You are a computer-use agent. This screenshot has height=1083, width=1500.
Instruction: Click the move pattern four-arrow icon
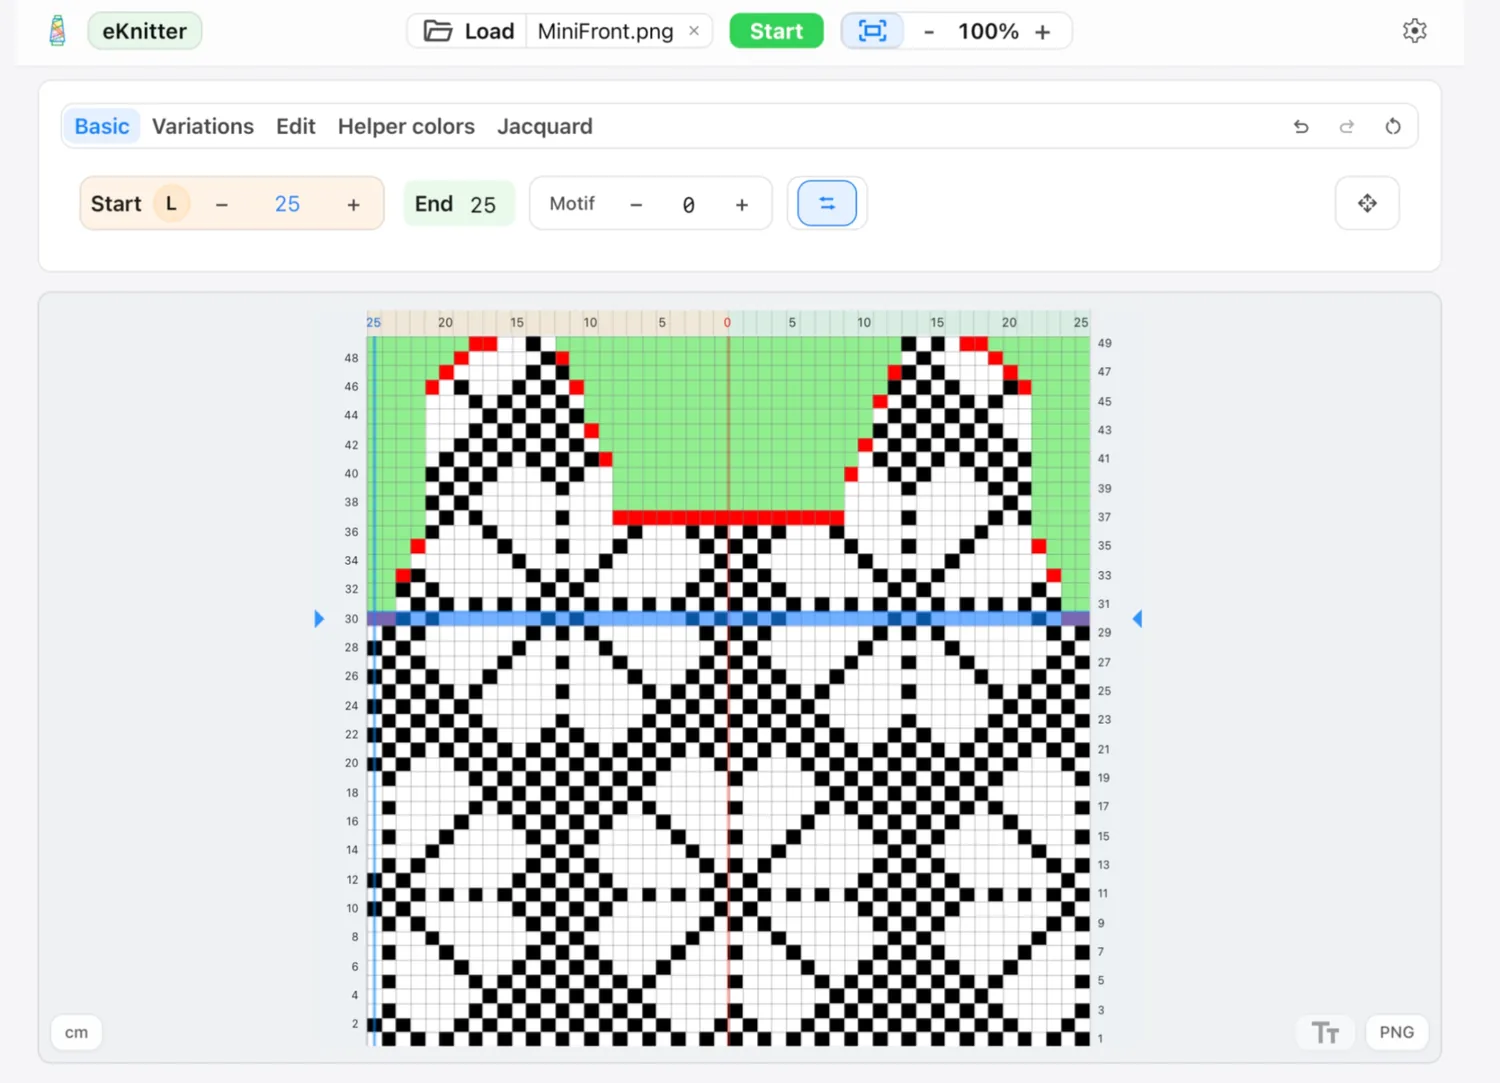(x=1367, y=204)
